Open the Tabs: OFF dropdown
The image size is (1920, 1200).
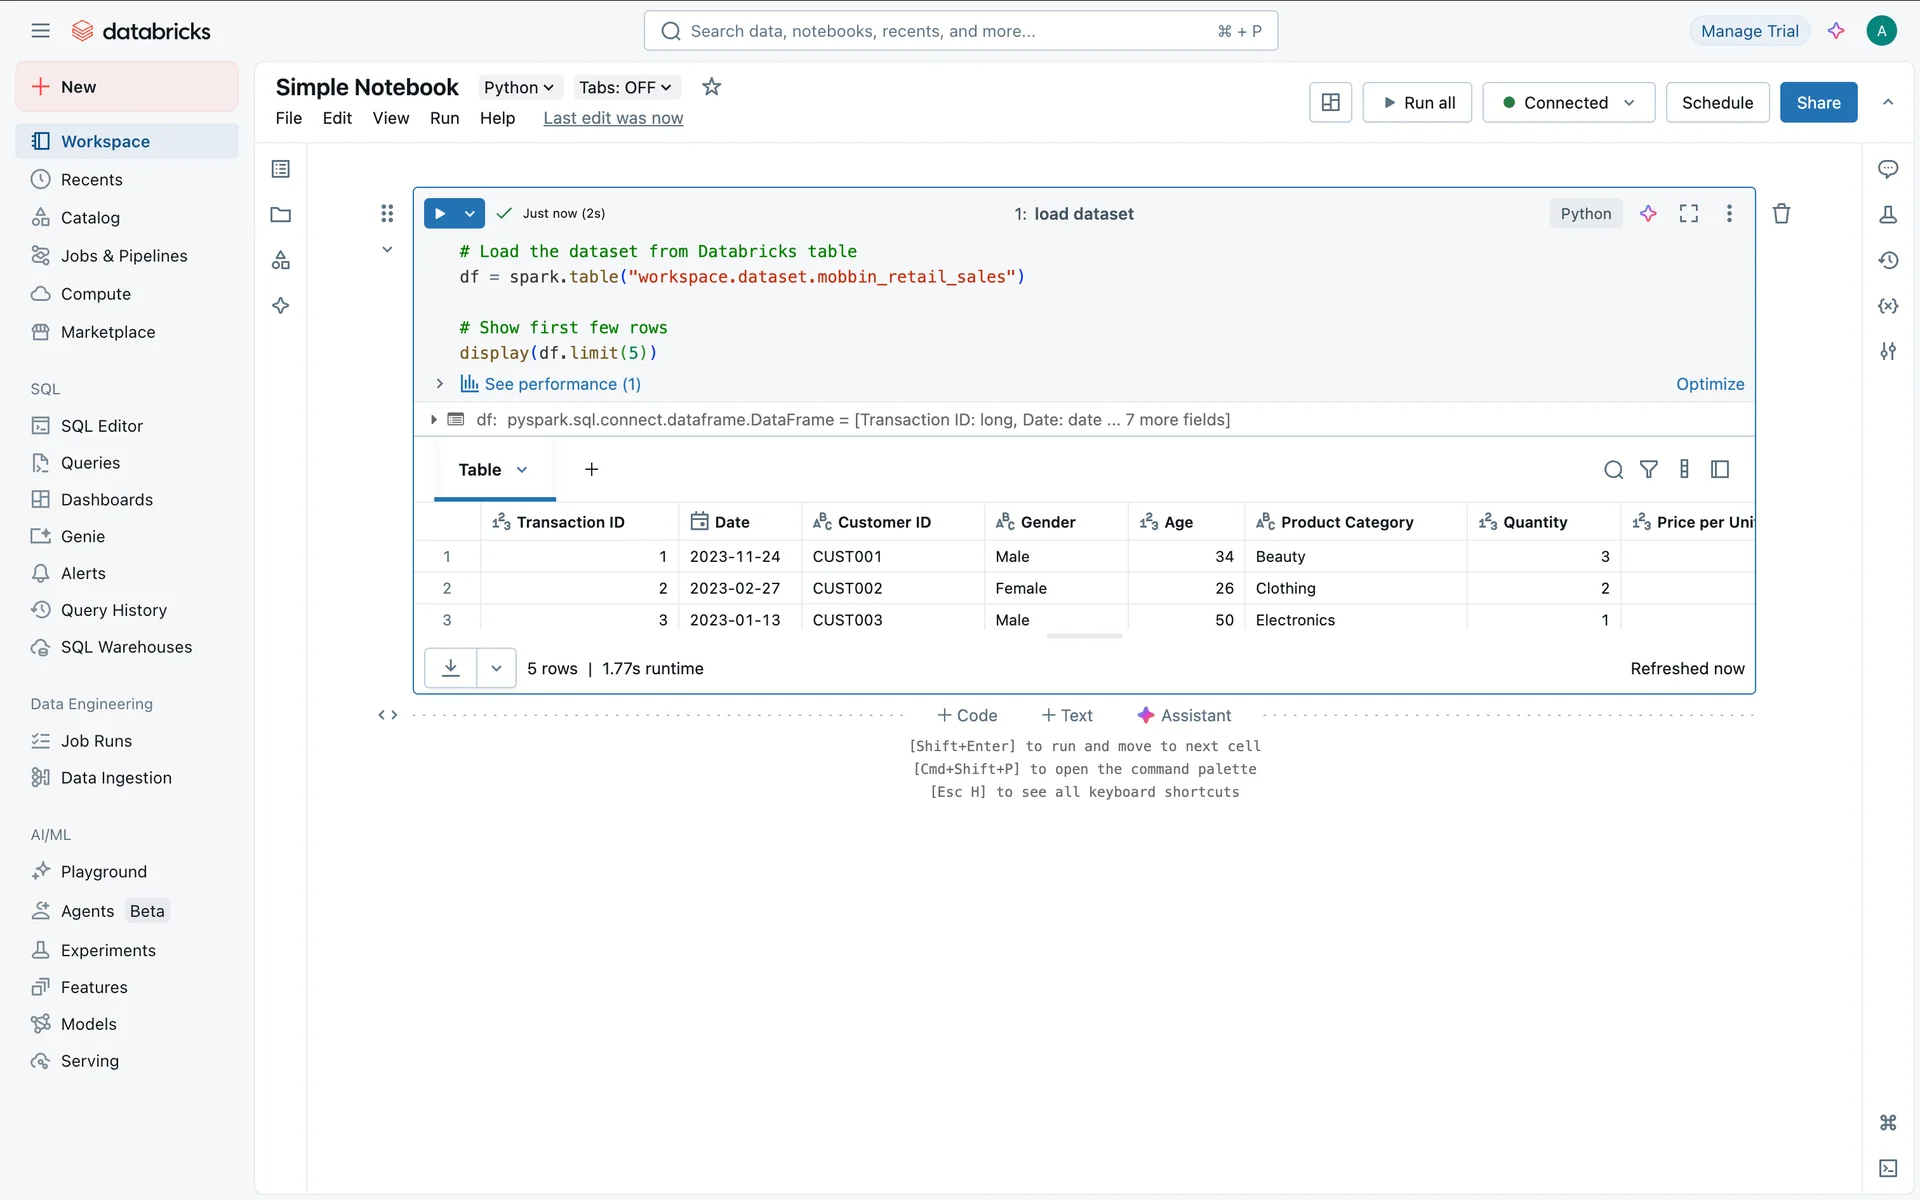(625, 87)
